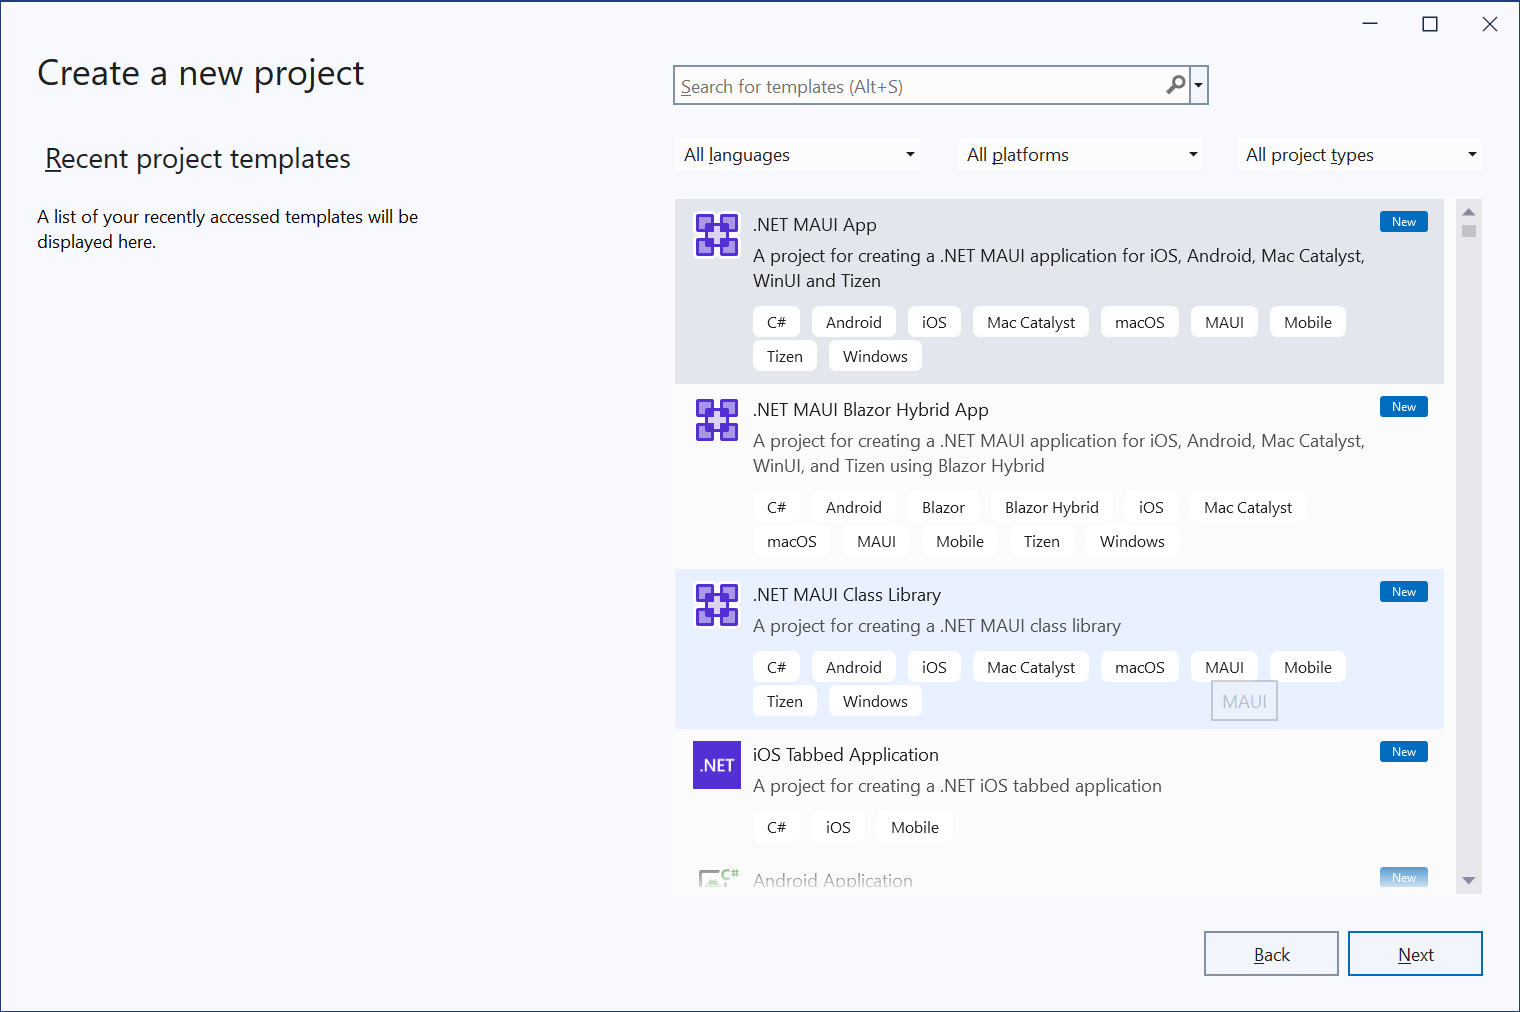Open the All project types dropdown
This screenshot has width=1520, height=1012.
point(1359,154)
